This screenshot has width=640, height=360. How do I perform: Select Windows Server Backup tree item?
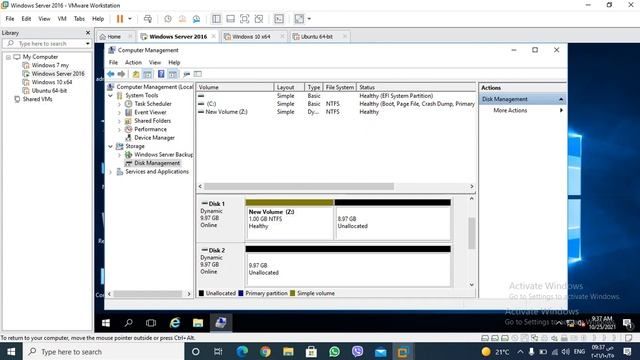(164, 155)
